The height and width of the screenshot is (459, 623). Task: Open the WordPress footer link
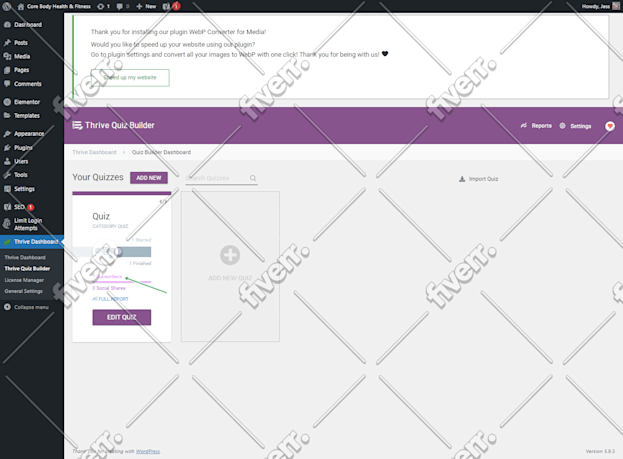[148, 451]
